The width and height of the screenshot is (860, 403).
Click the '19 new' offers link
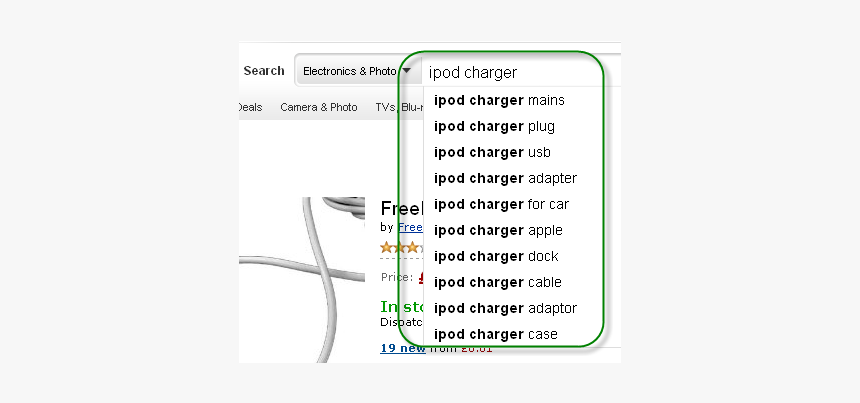click(402, 348)
